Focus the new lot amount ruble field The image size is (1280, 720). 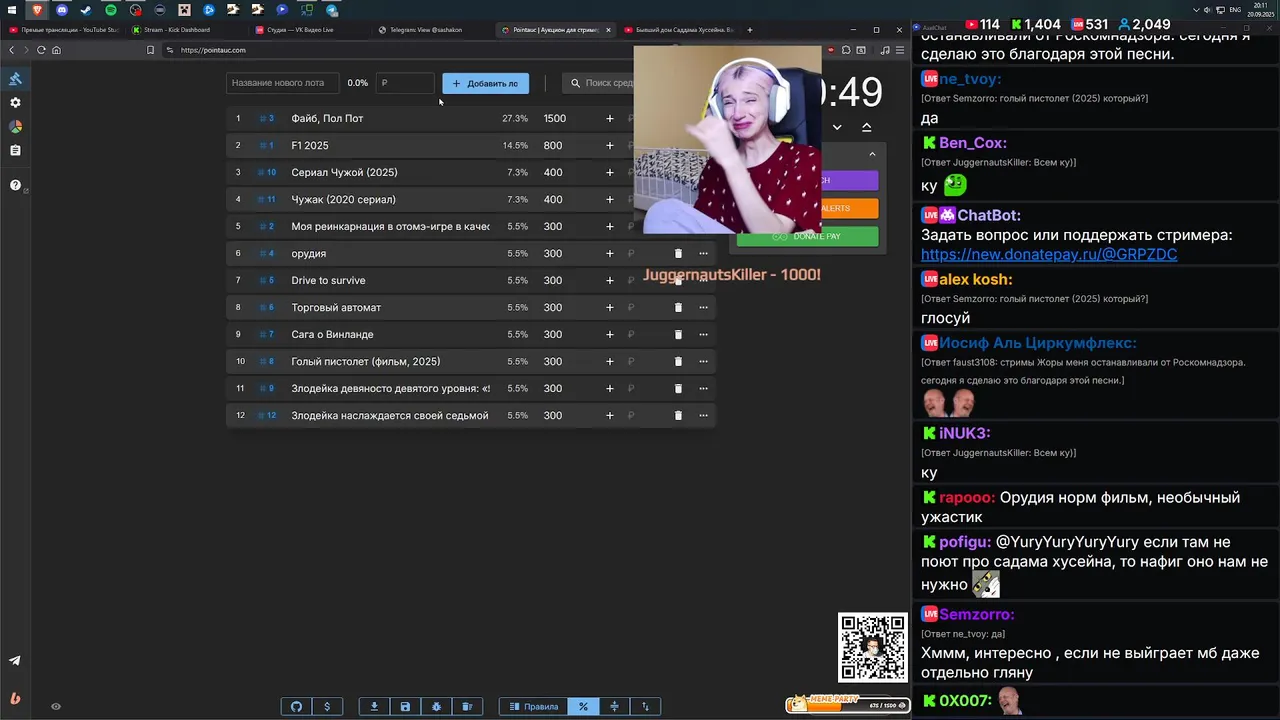coord(405,83)
